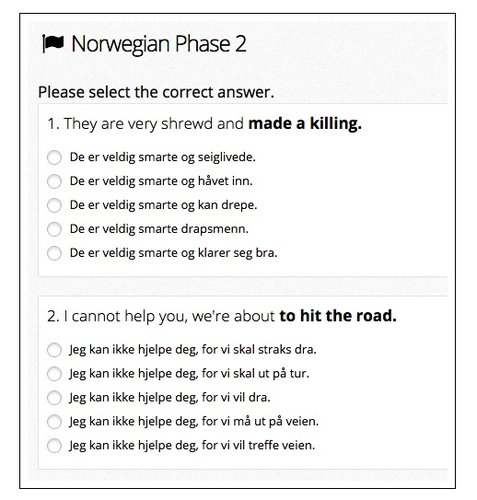
Task: Pick the 'for vi vil dra' radio button
Action: tap(54, 398)
